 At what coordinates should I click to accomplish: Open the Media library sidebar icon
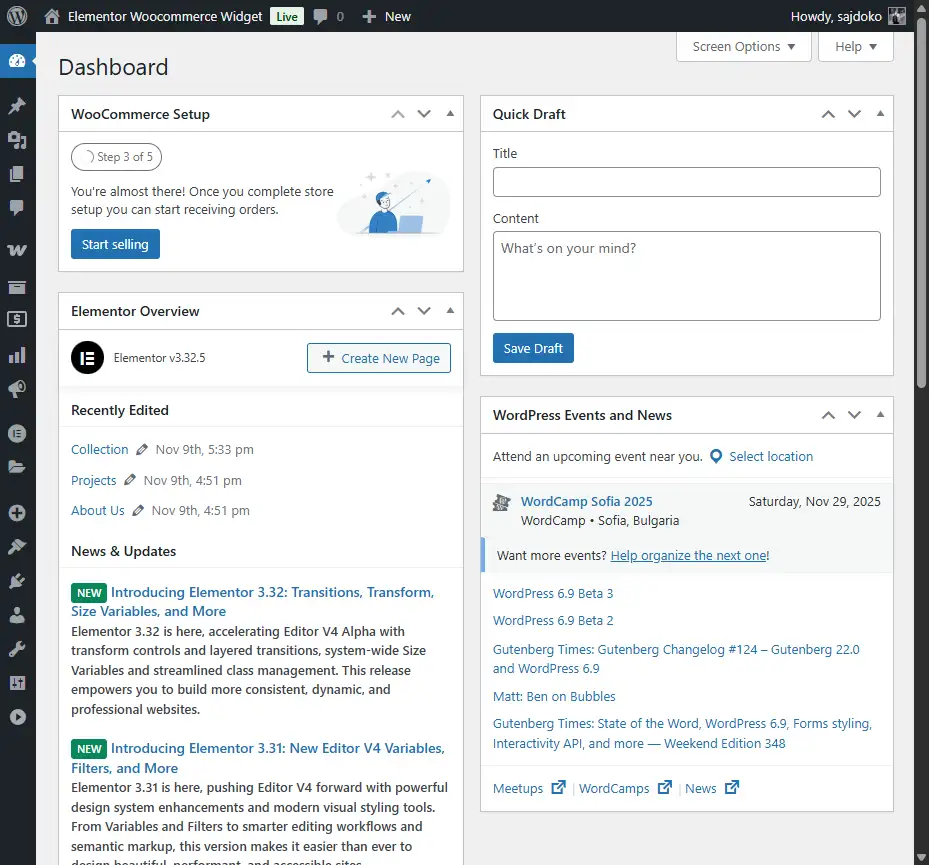pyautogui.click(x=16, y=140)
